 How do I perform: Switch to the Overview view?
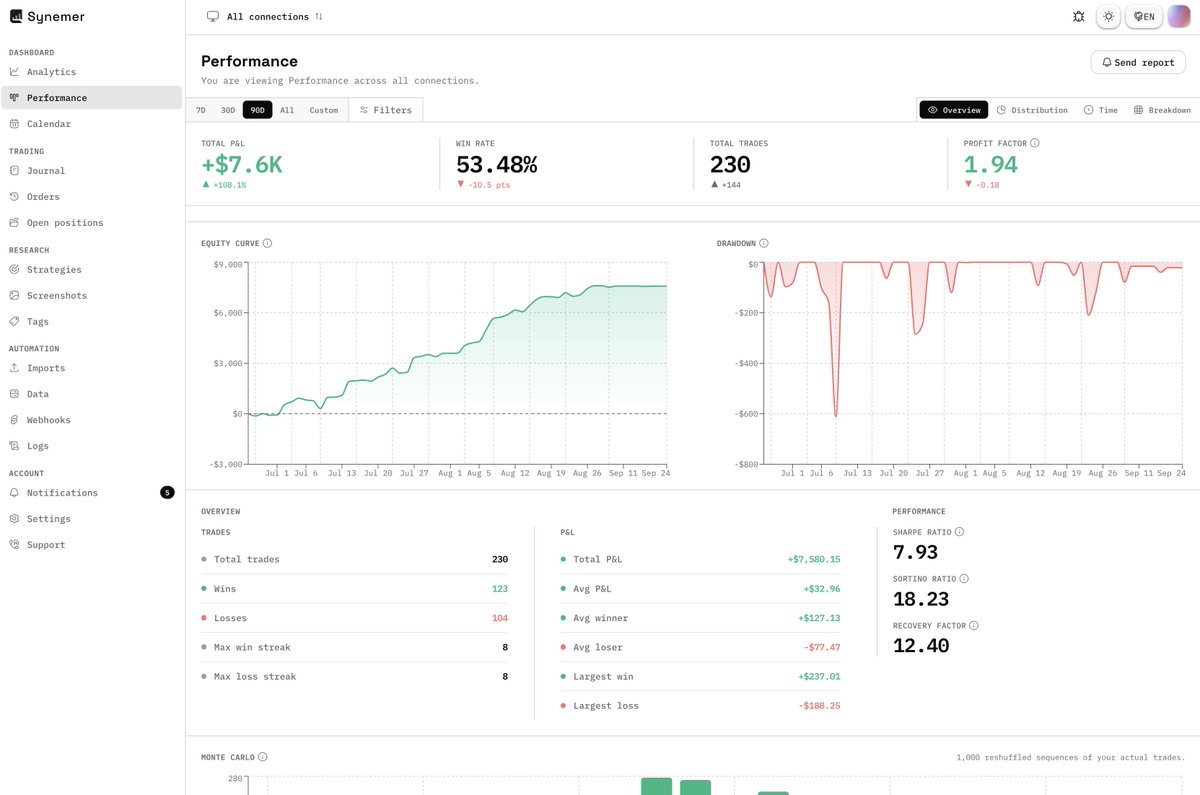point(954,110)
